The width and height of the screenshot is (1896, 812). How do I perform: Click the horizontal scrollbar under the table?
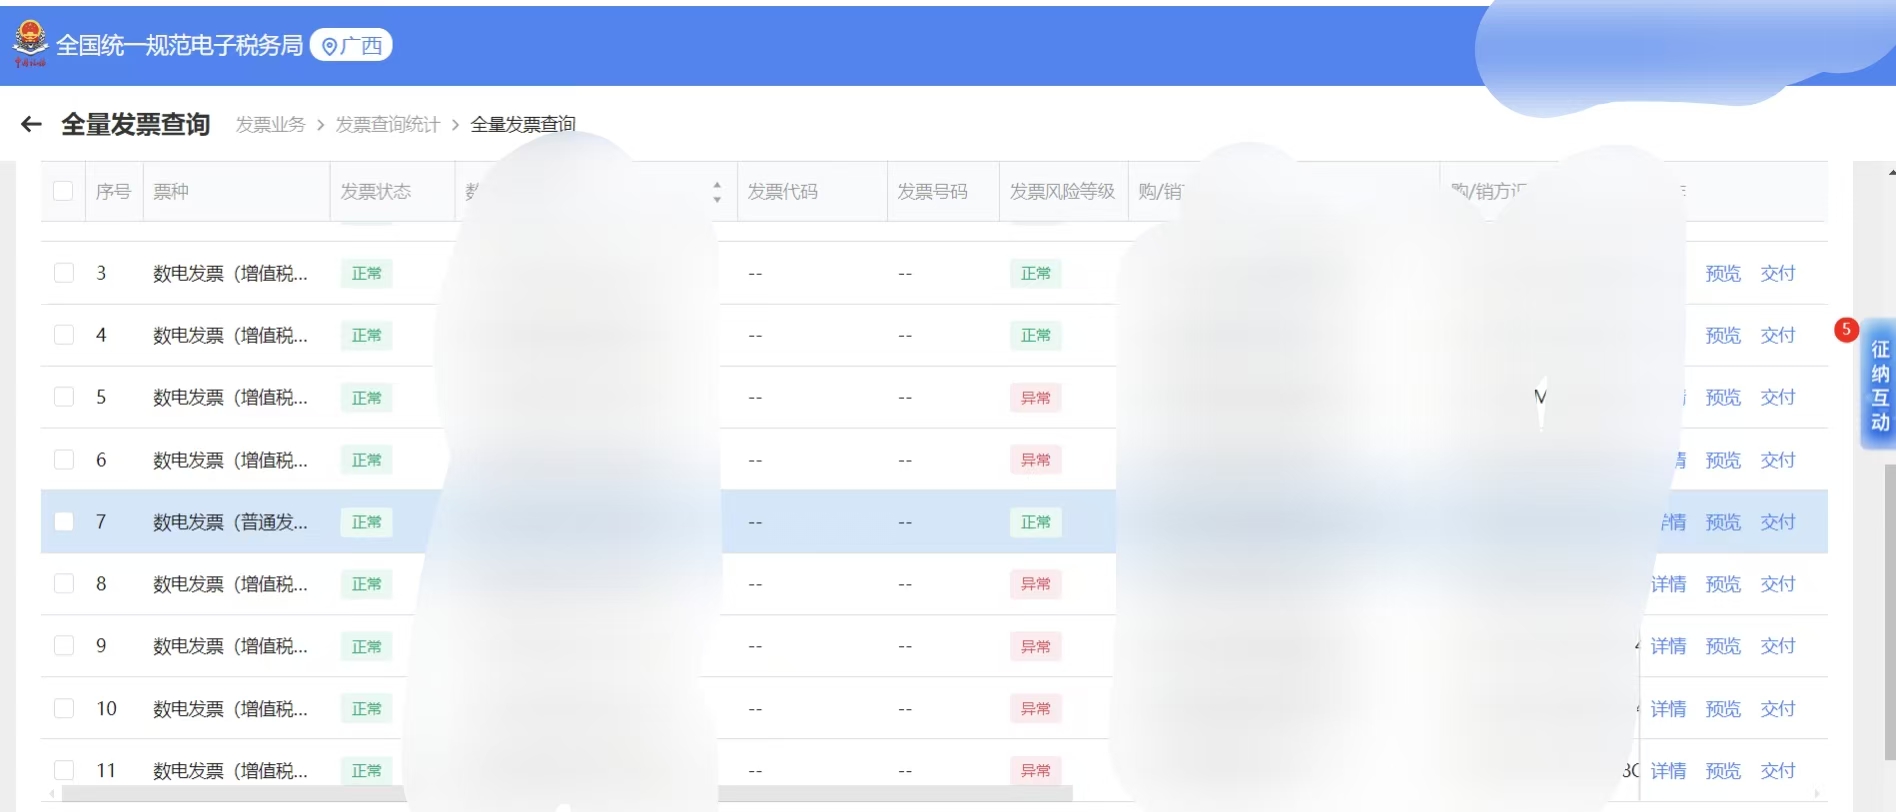click(x=567, y=794)
